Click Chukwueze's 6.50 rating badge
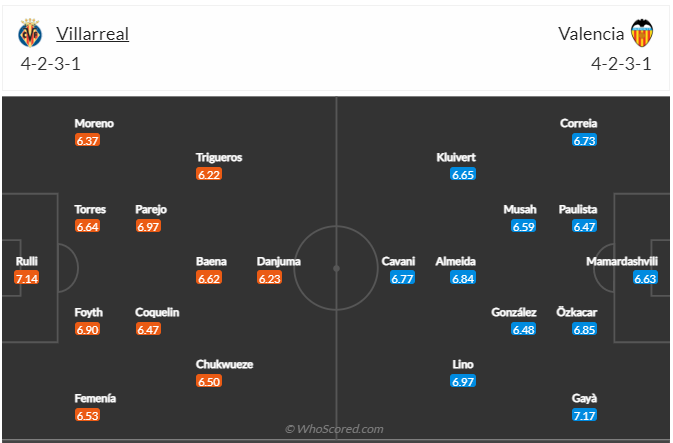 point(209,382)
